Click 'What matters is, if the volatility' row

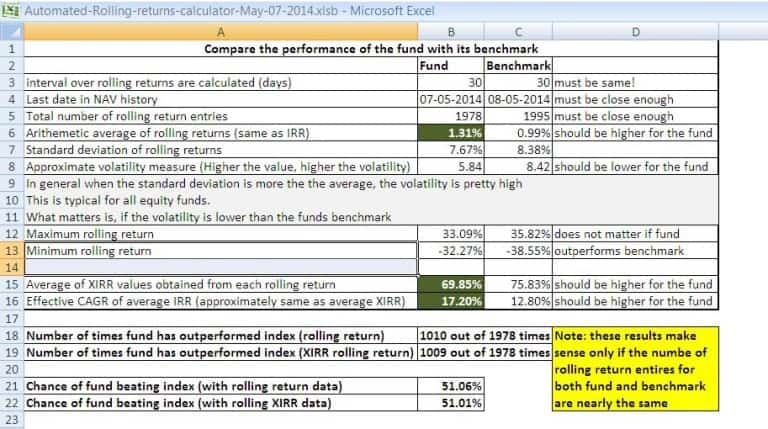click(371, 217)
